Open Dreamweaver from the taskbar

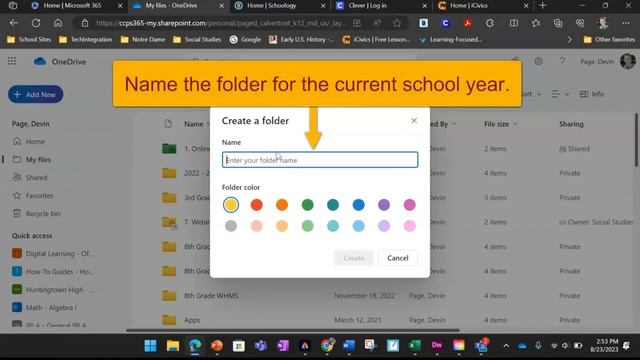(437, 346)
